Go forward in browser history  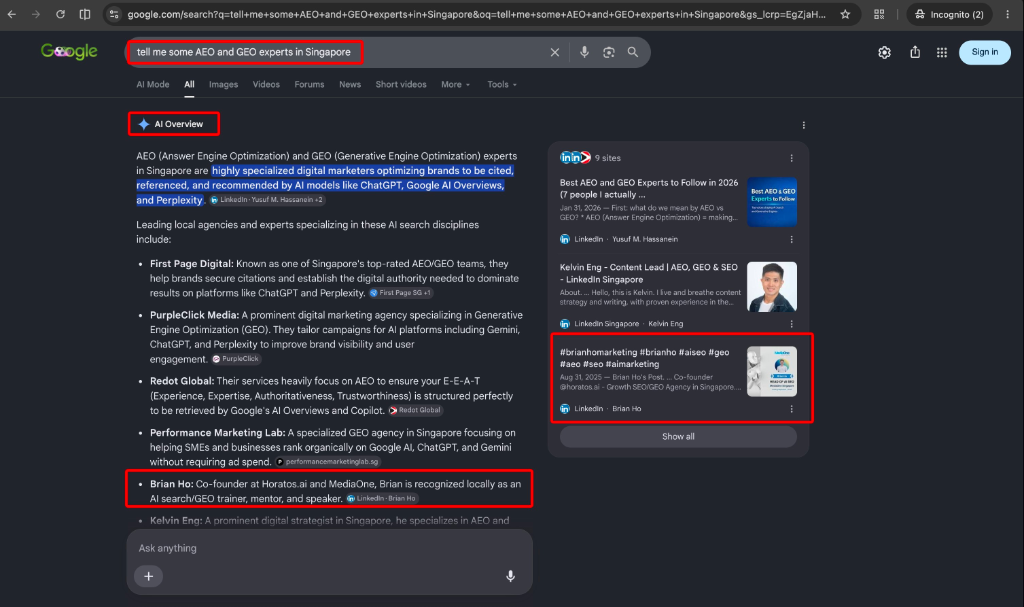[36, 14]
